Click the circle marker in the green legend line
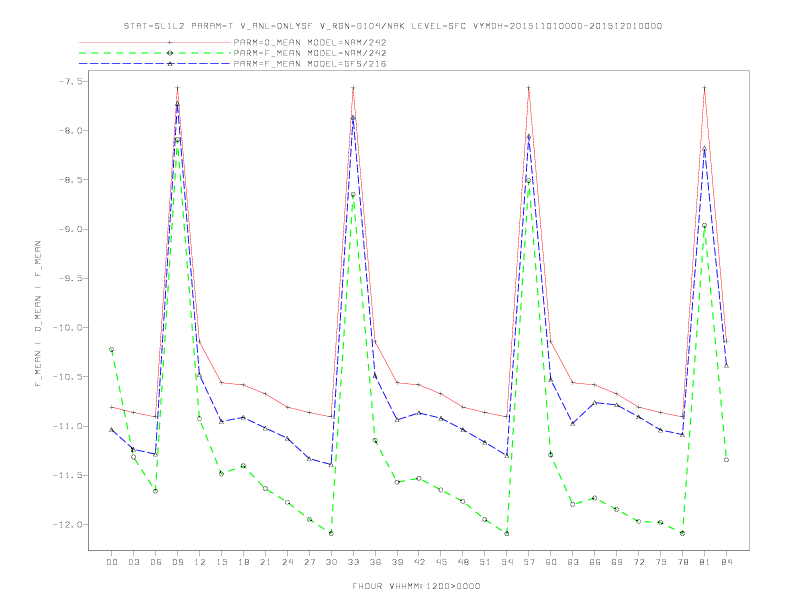This screenshot has width=792, height=612. [x=170, y=53]
